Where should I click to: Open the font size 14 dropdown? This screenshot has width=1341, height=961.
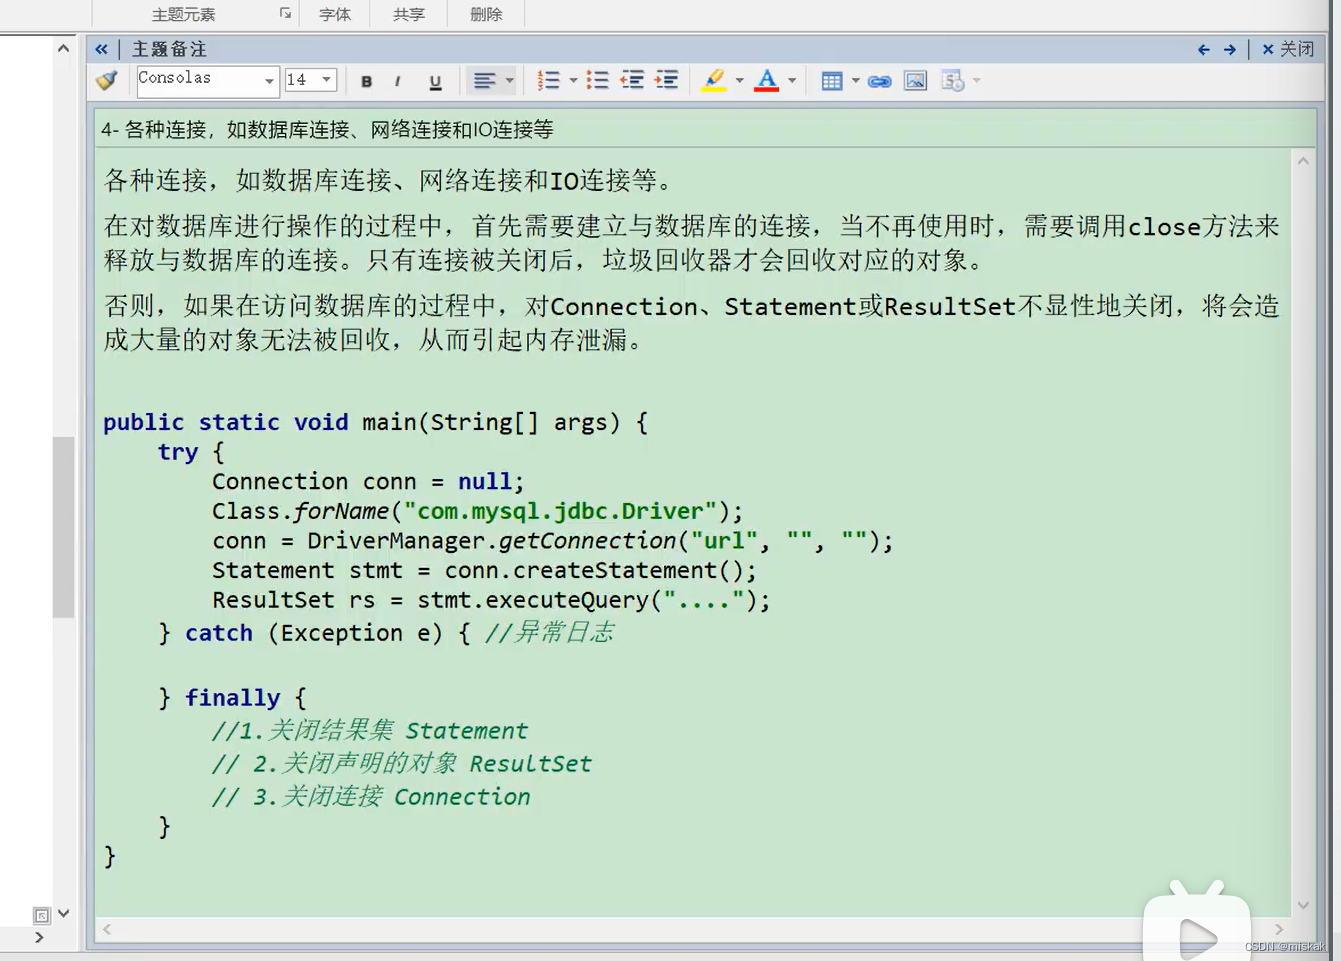click(326, 80)
